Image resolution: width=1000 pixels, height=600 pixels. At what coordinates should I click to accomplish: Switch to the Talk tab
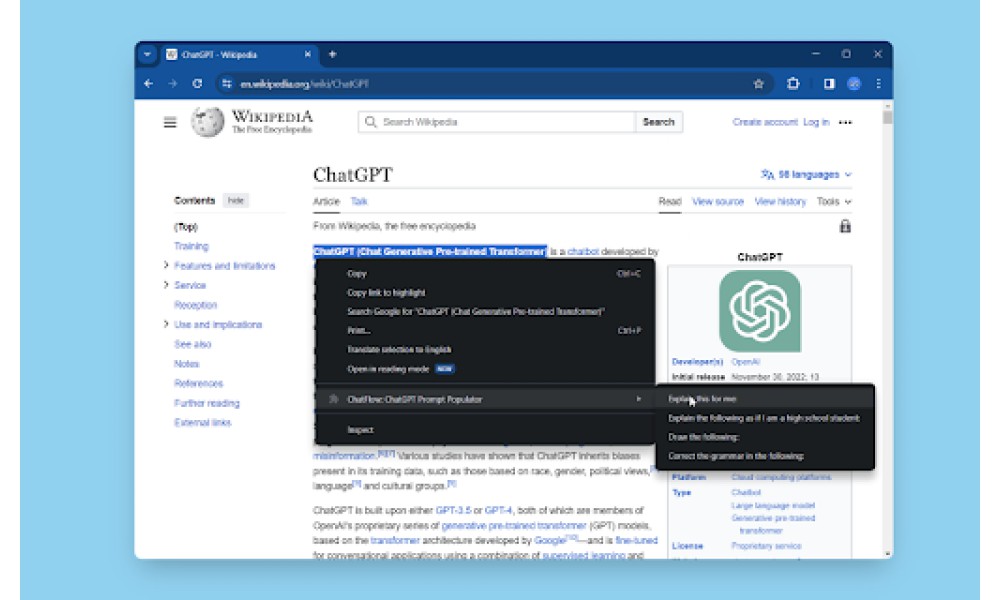[359, 201]
